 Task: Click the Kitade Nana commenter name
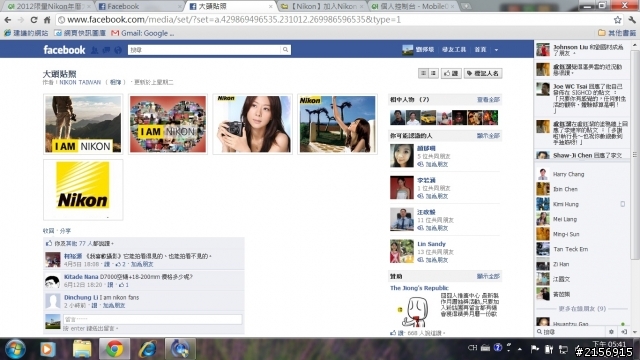[81, 276]
